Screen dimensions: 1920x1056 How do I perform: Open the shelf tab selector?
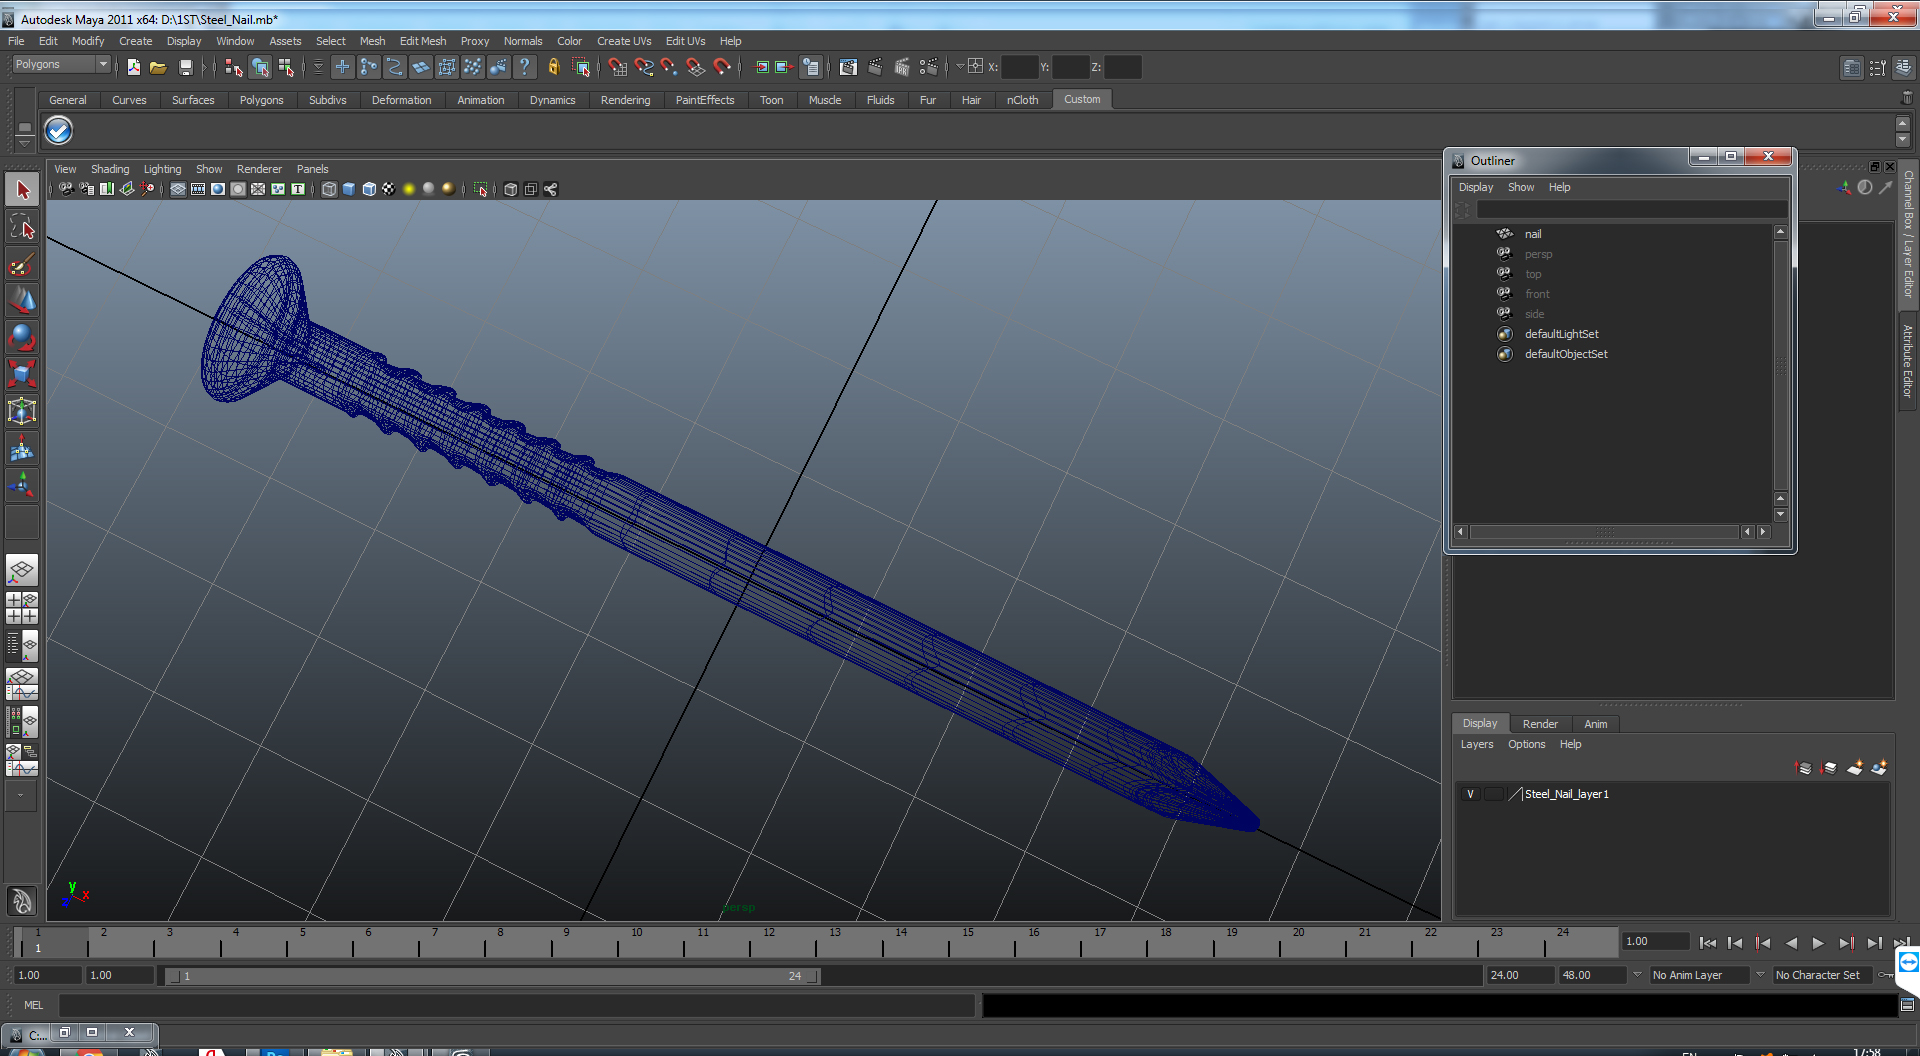25,125
